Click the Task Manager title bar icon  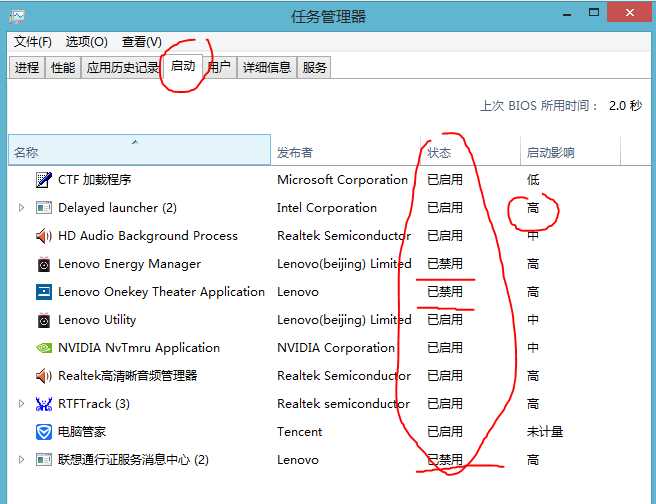[17, 17]
